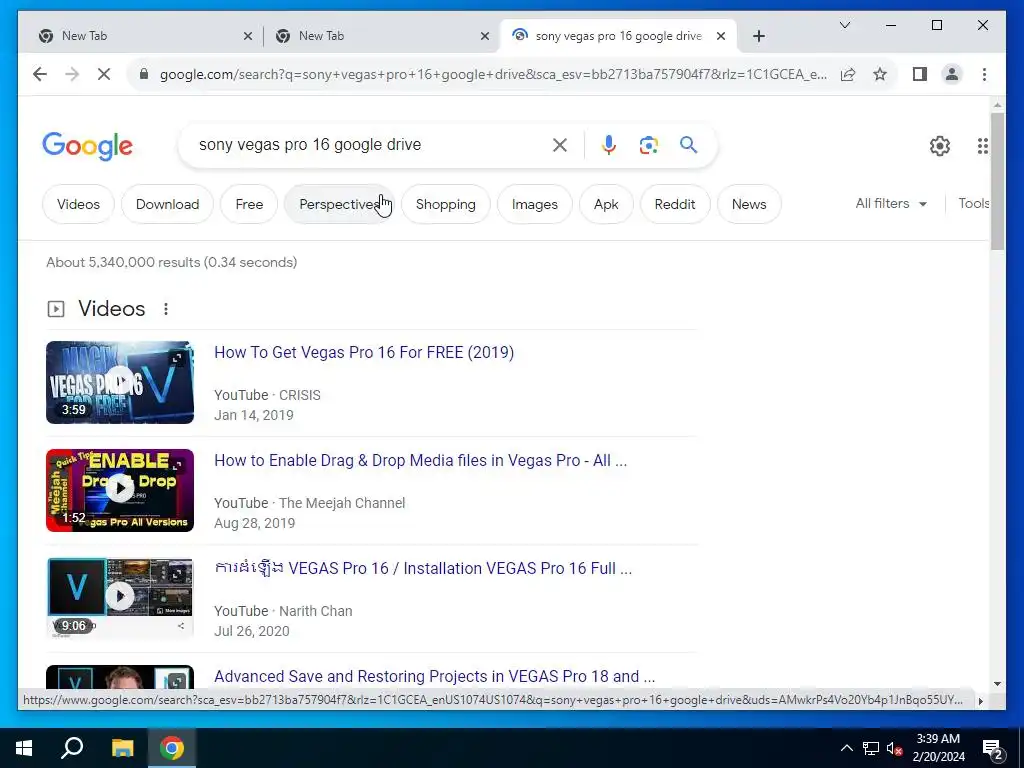
Task: Click the muted volume tray icon
Action: pyautogui.click(x=894, y=748)
